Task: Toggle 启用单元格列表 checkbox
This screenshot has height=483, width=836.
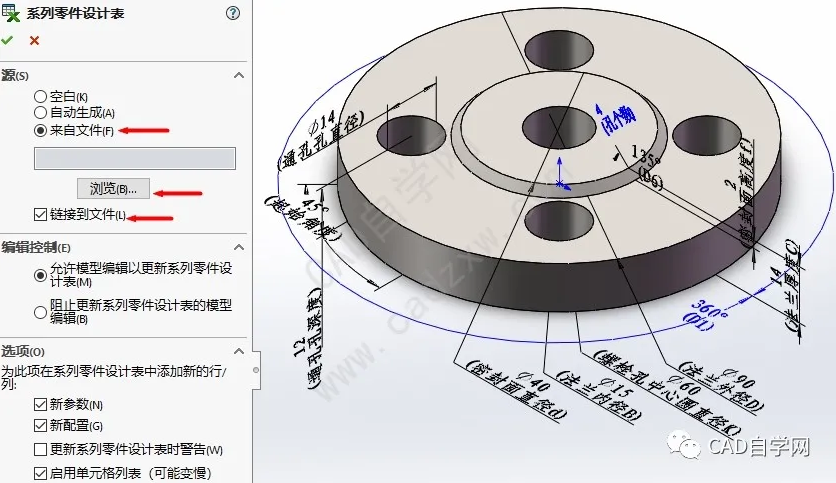Action: click(41, 473)
